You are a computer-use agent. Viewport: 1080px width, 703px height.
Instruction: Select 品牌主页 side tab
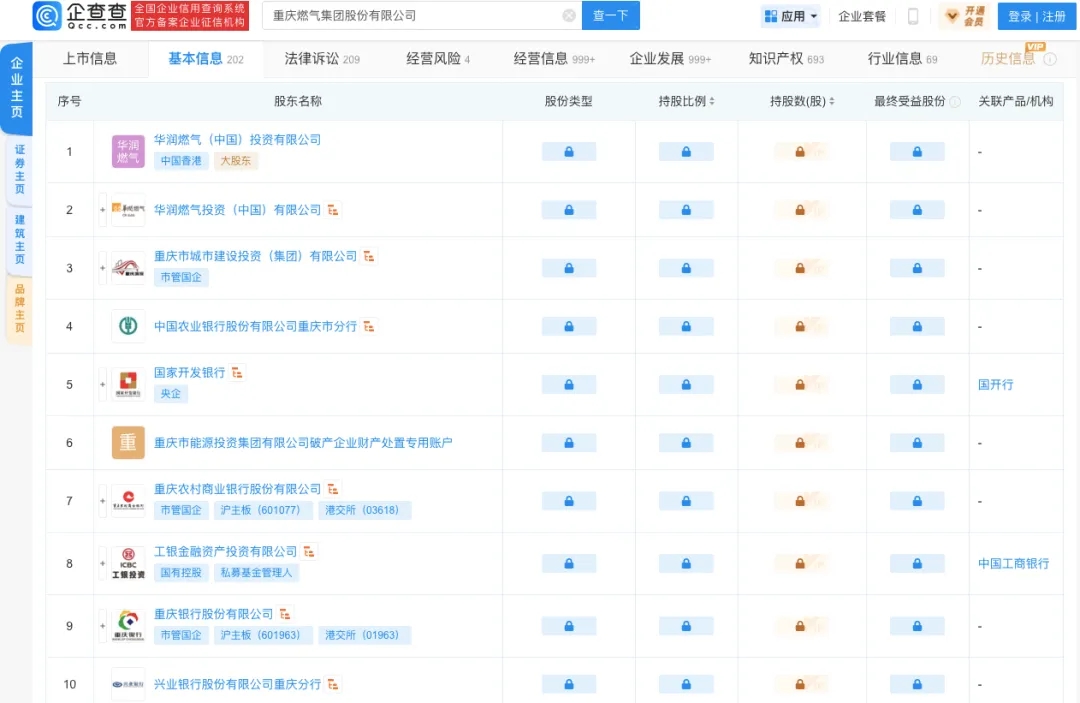(x=19, y=308)
